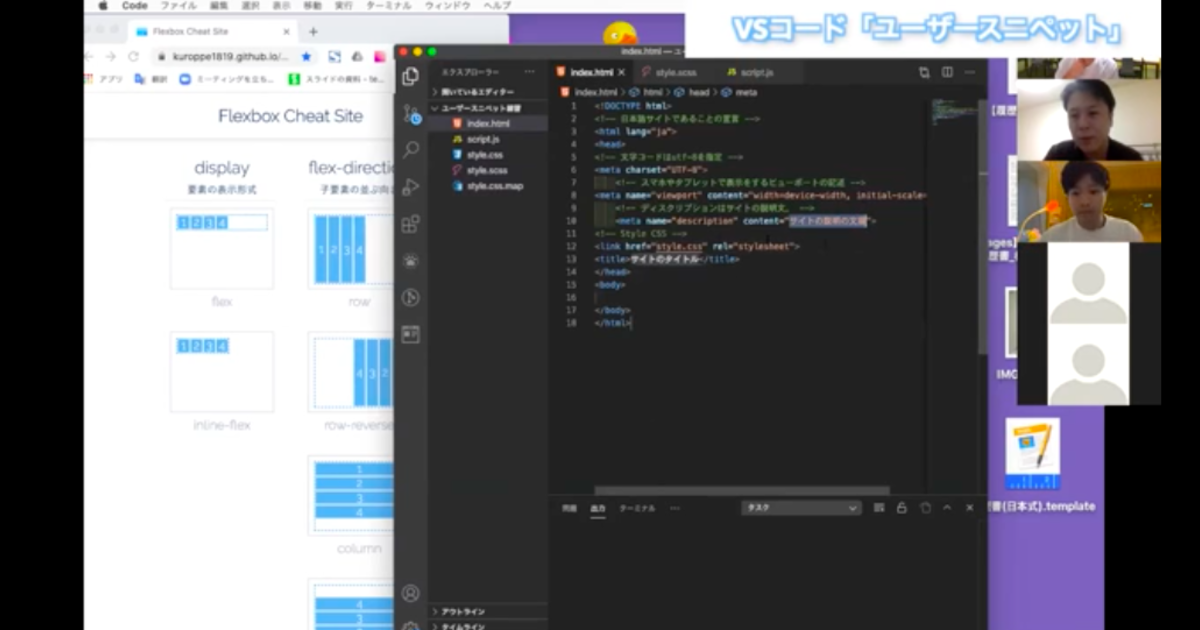Image resolution: width=1200 pixels, height=630 pixels.
Task: Open the アプリ bookmark shortcut
Action: pyautogui.click(x=104, y=79)
